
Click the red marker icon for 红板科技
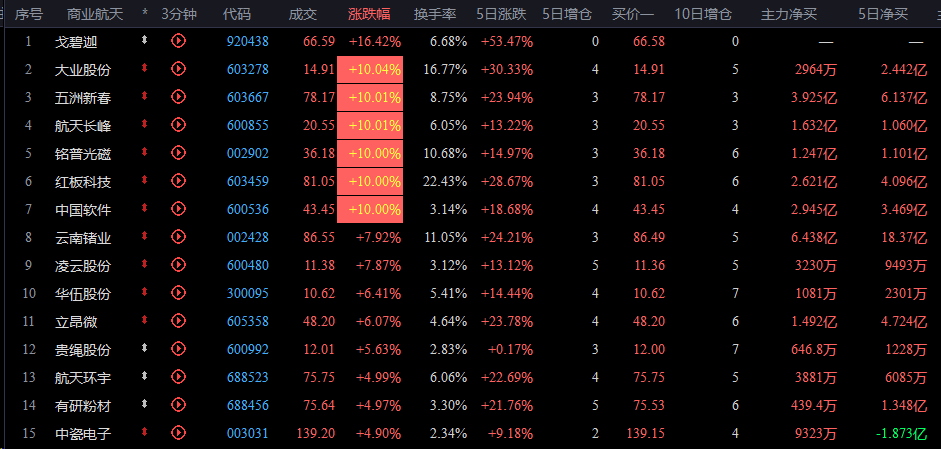[144, 180]
